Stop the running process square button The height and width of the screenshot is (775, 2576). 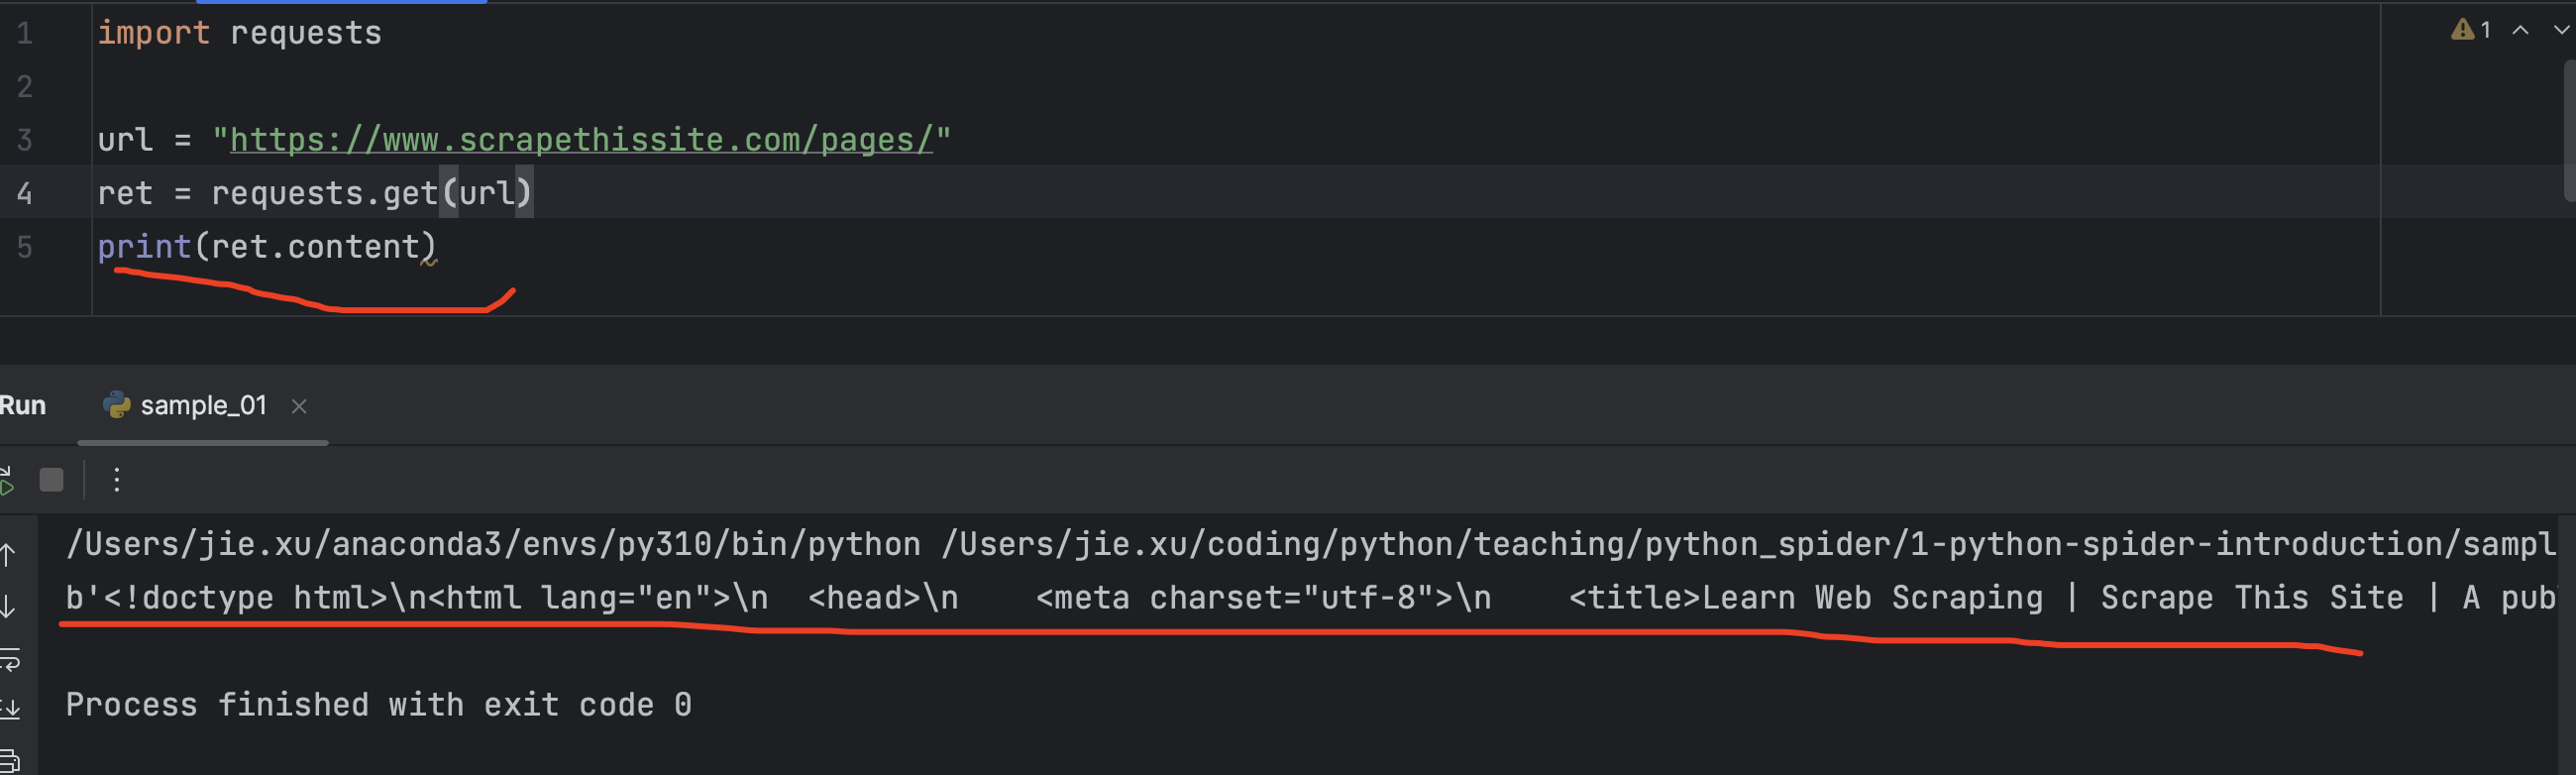click(x=51, y=480)
